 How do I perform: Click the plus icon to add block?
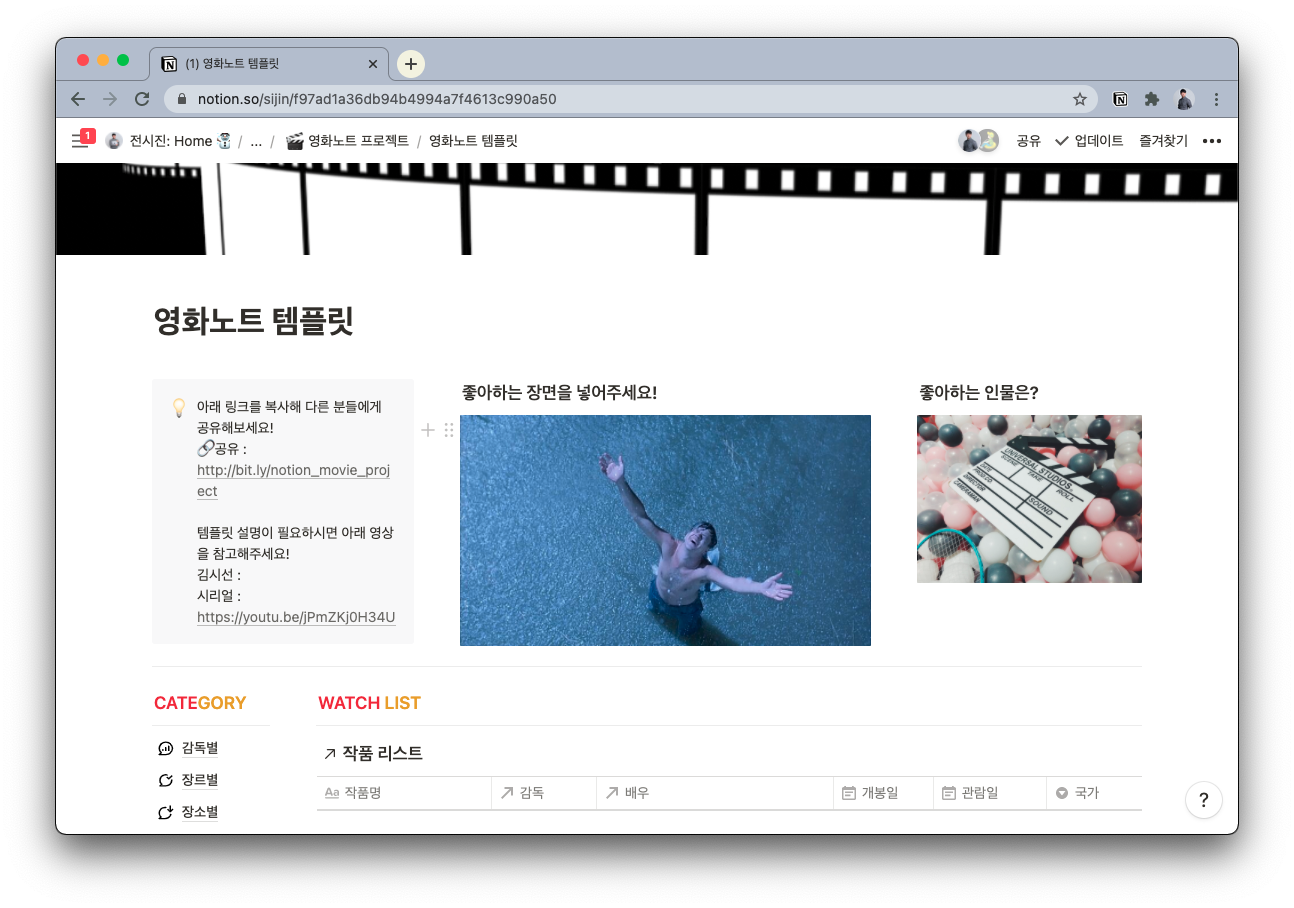pos(428,430)
